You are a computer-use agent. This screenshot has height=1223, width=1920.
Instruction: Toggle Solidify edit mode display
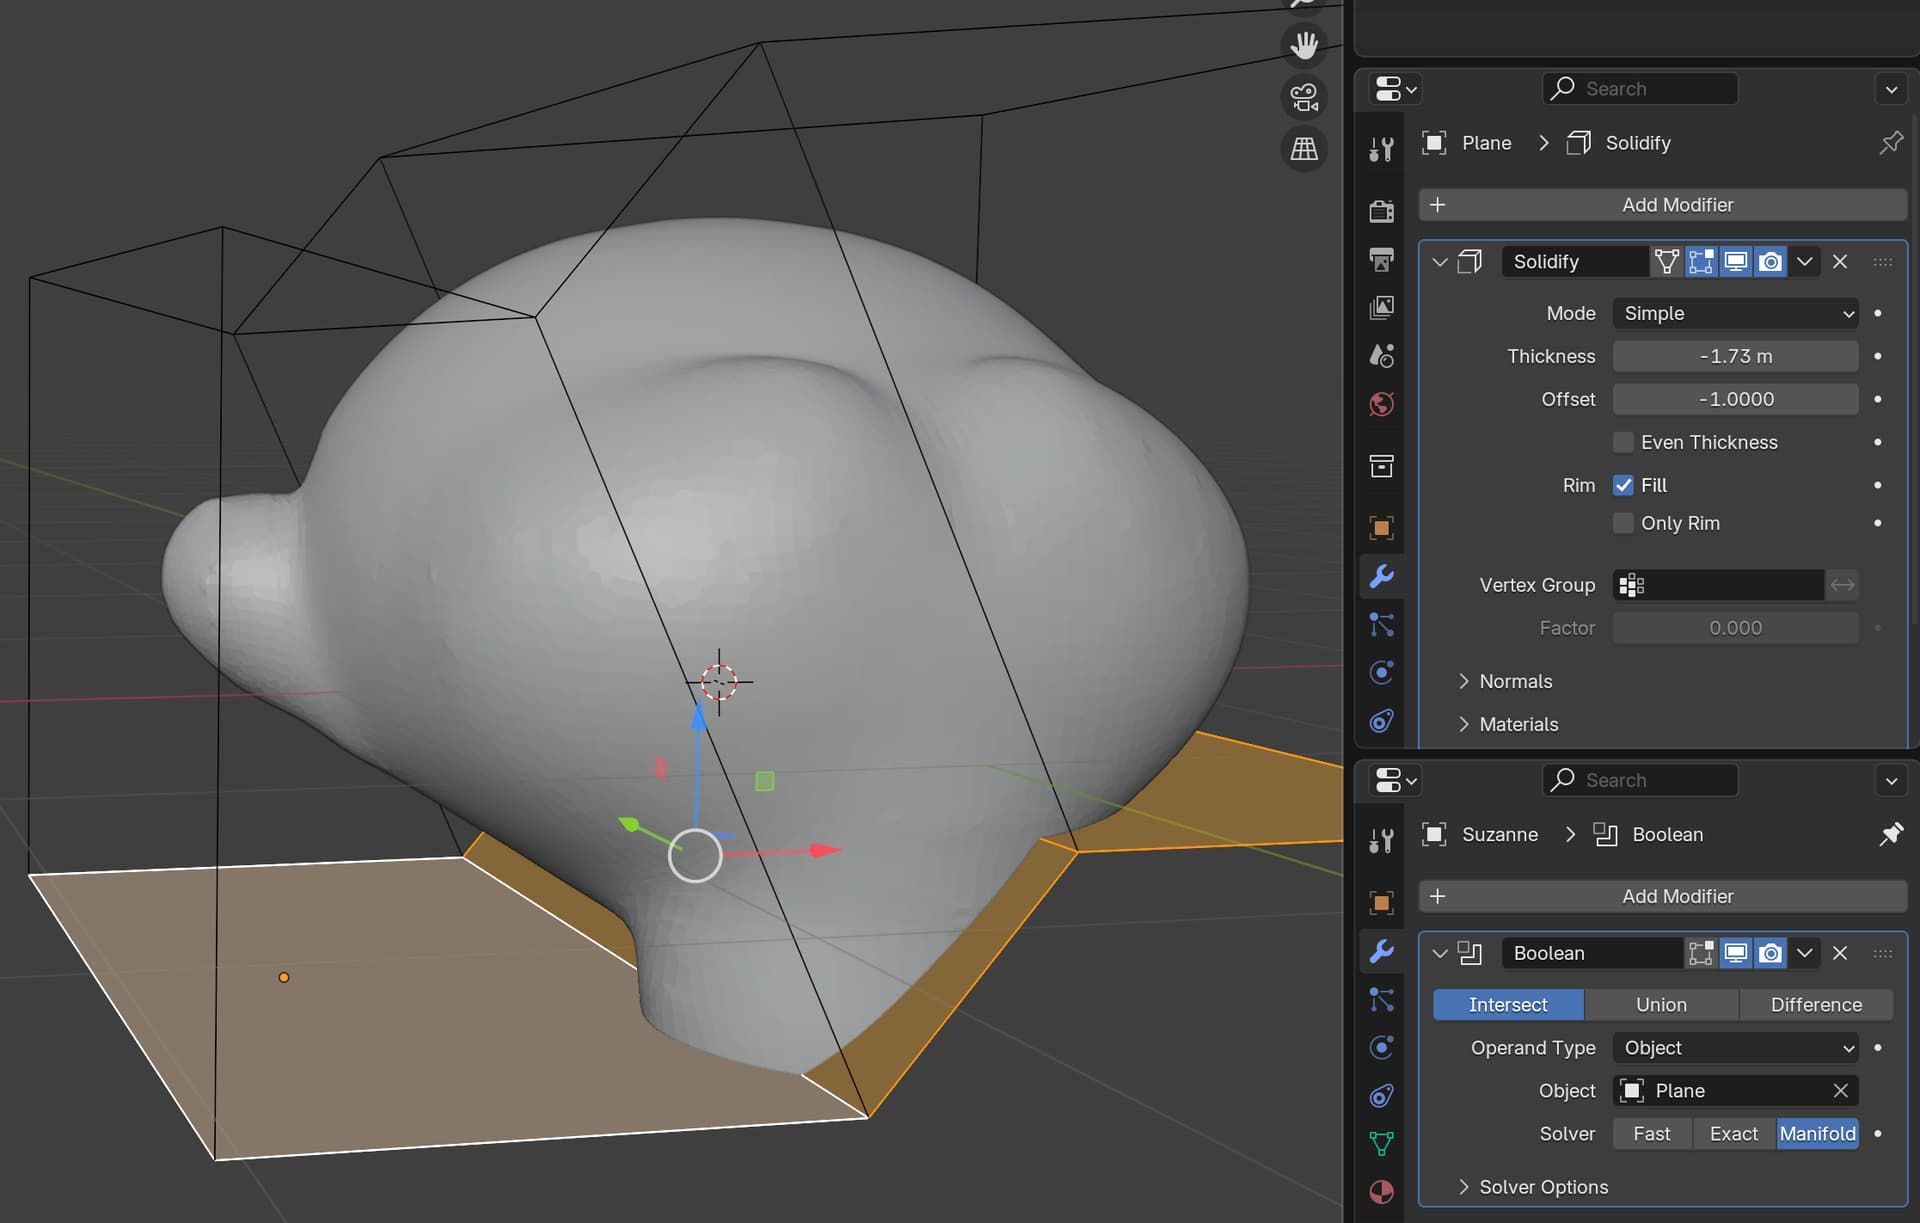pyautogui.click(x=1701, y=262)
